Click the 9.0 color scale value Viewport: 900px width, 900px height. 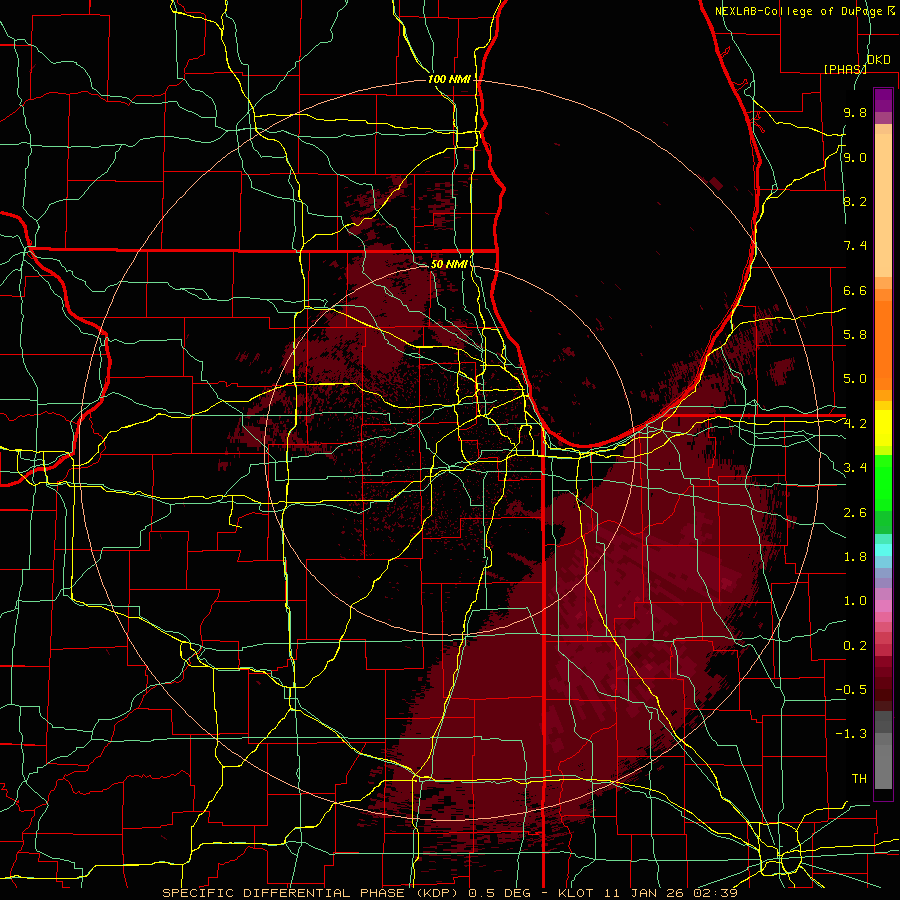coord(855,157)
